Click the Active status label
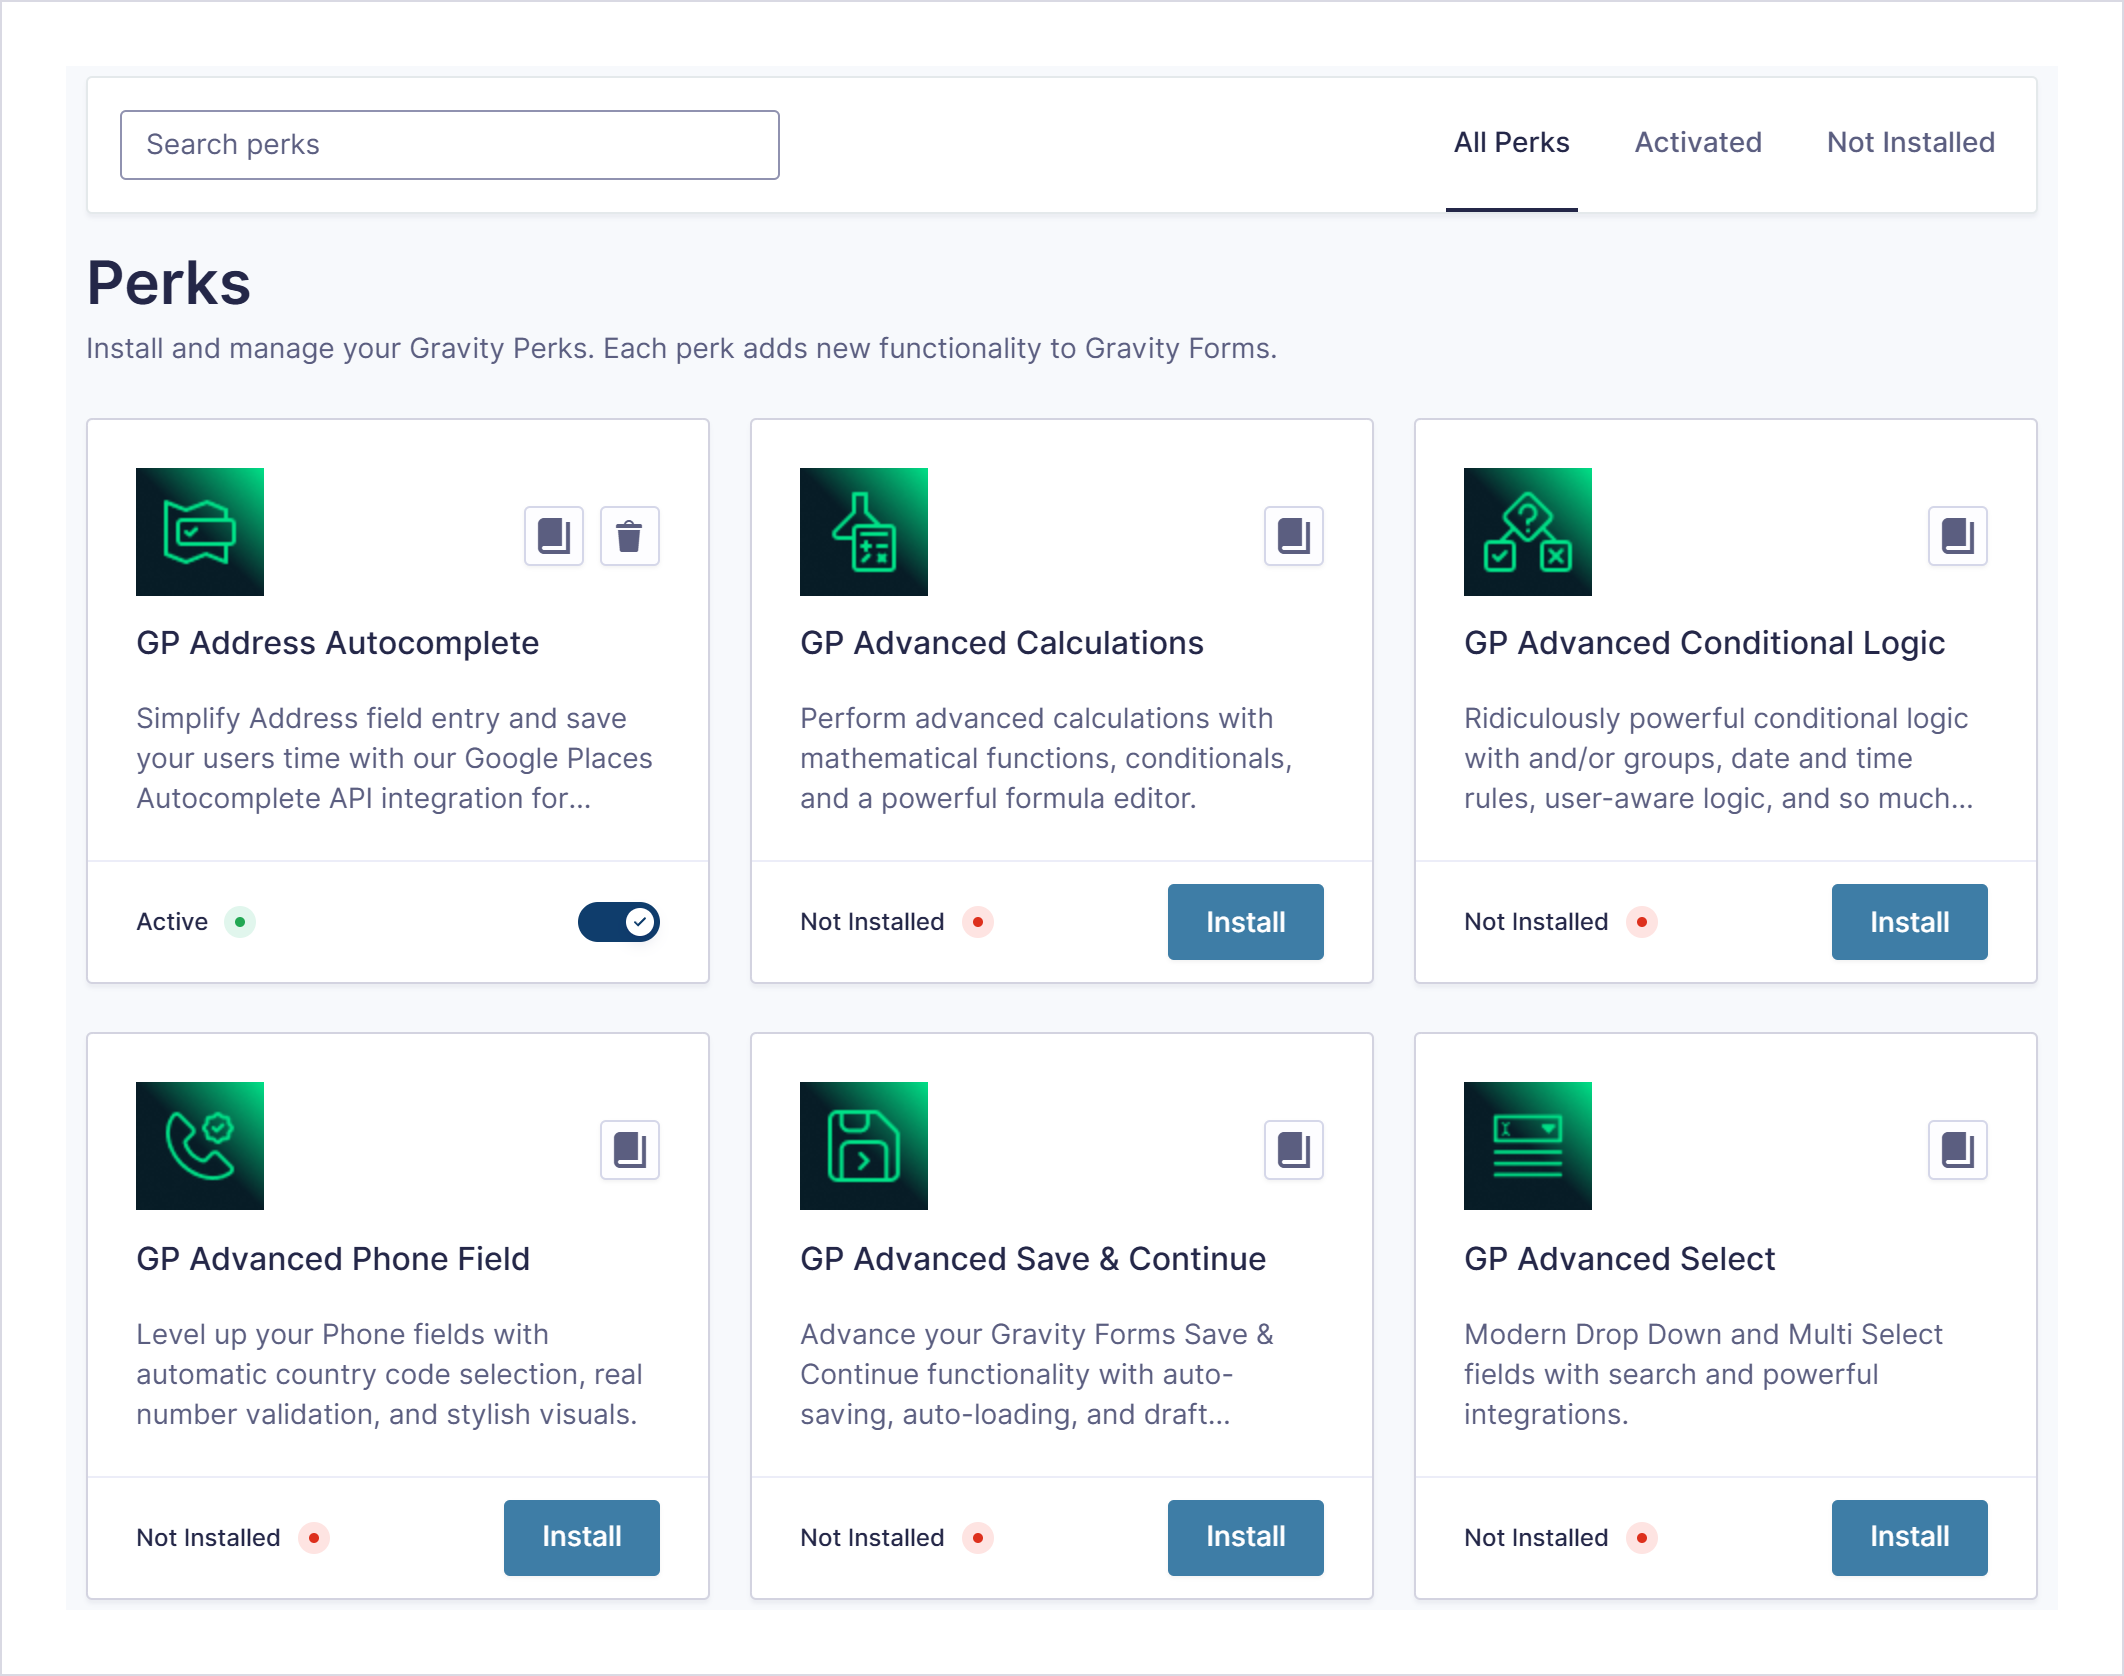 (172, 922)
